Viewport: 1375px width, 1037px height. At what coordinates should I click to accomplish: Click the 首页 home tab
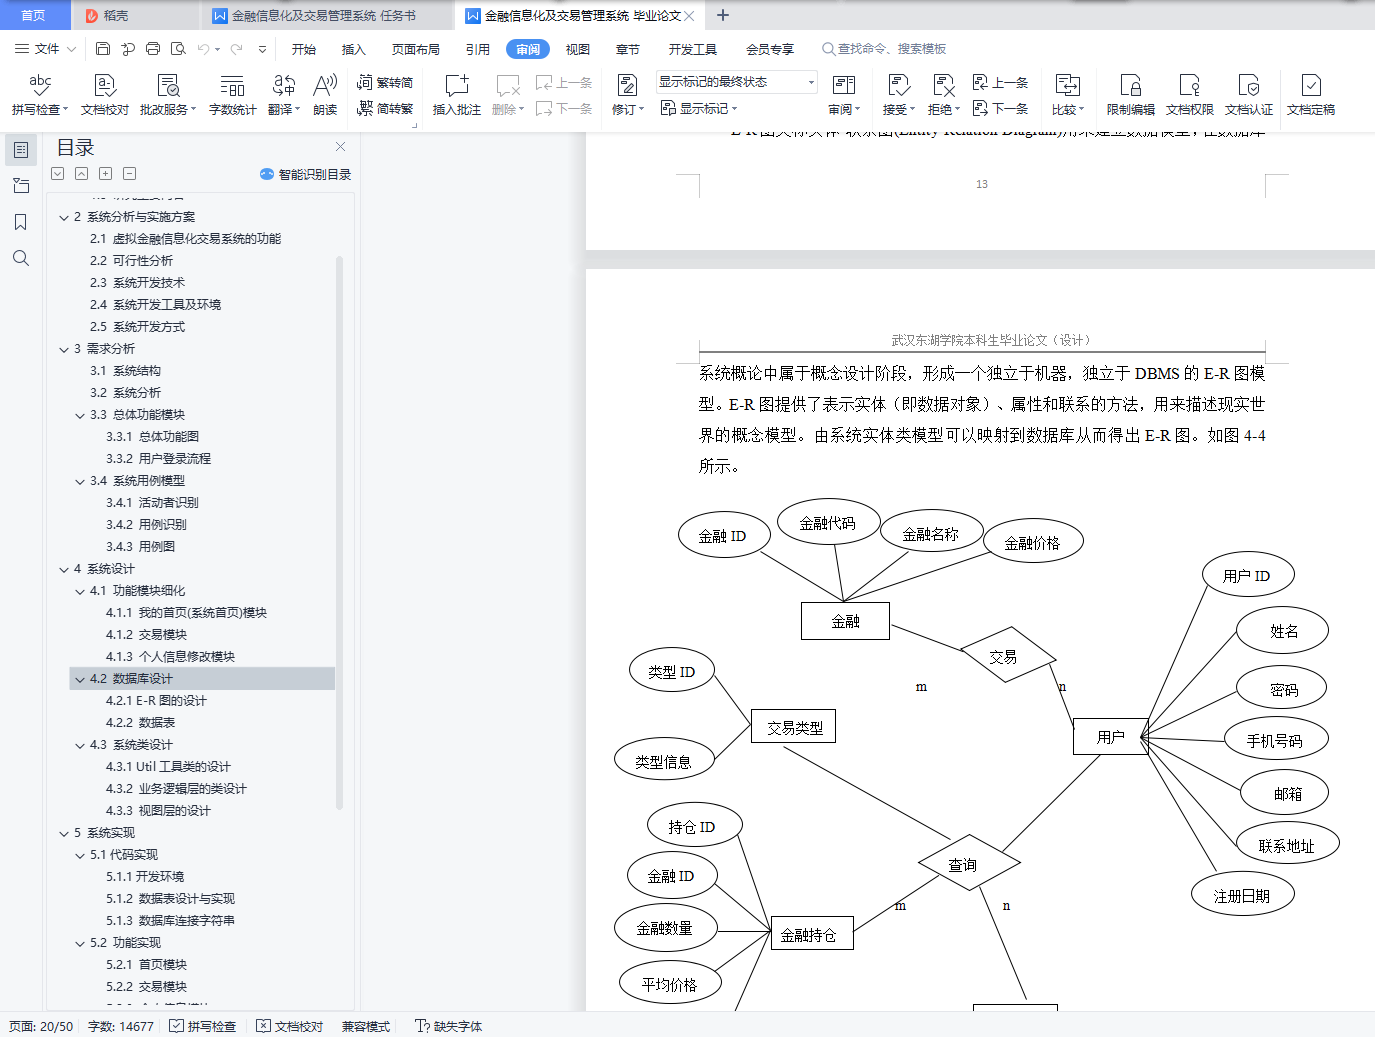33,15
